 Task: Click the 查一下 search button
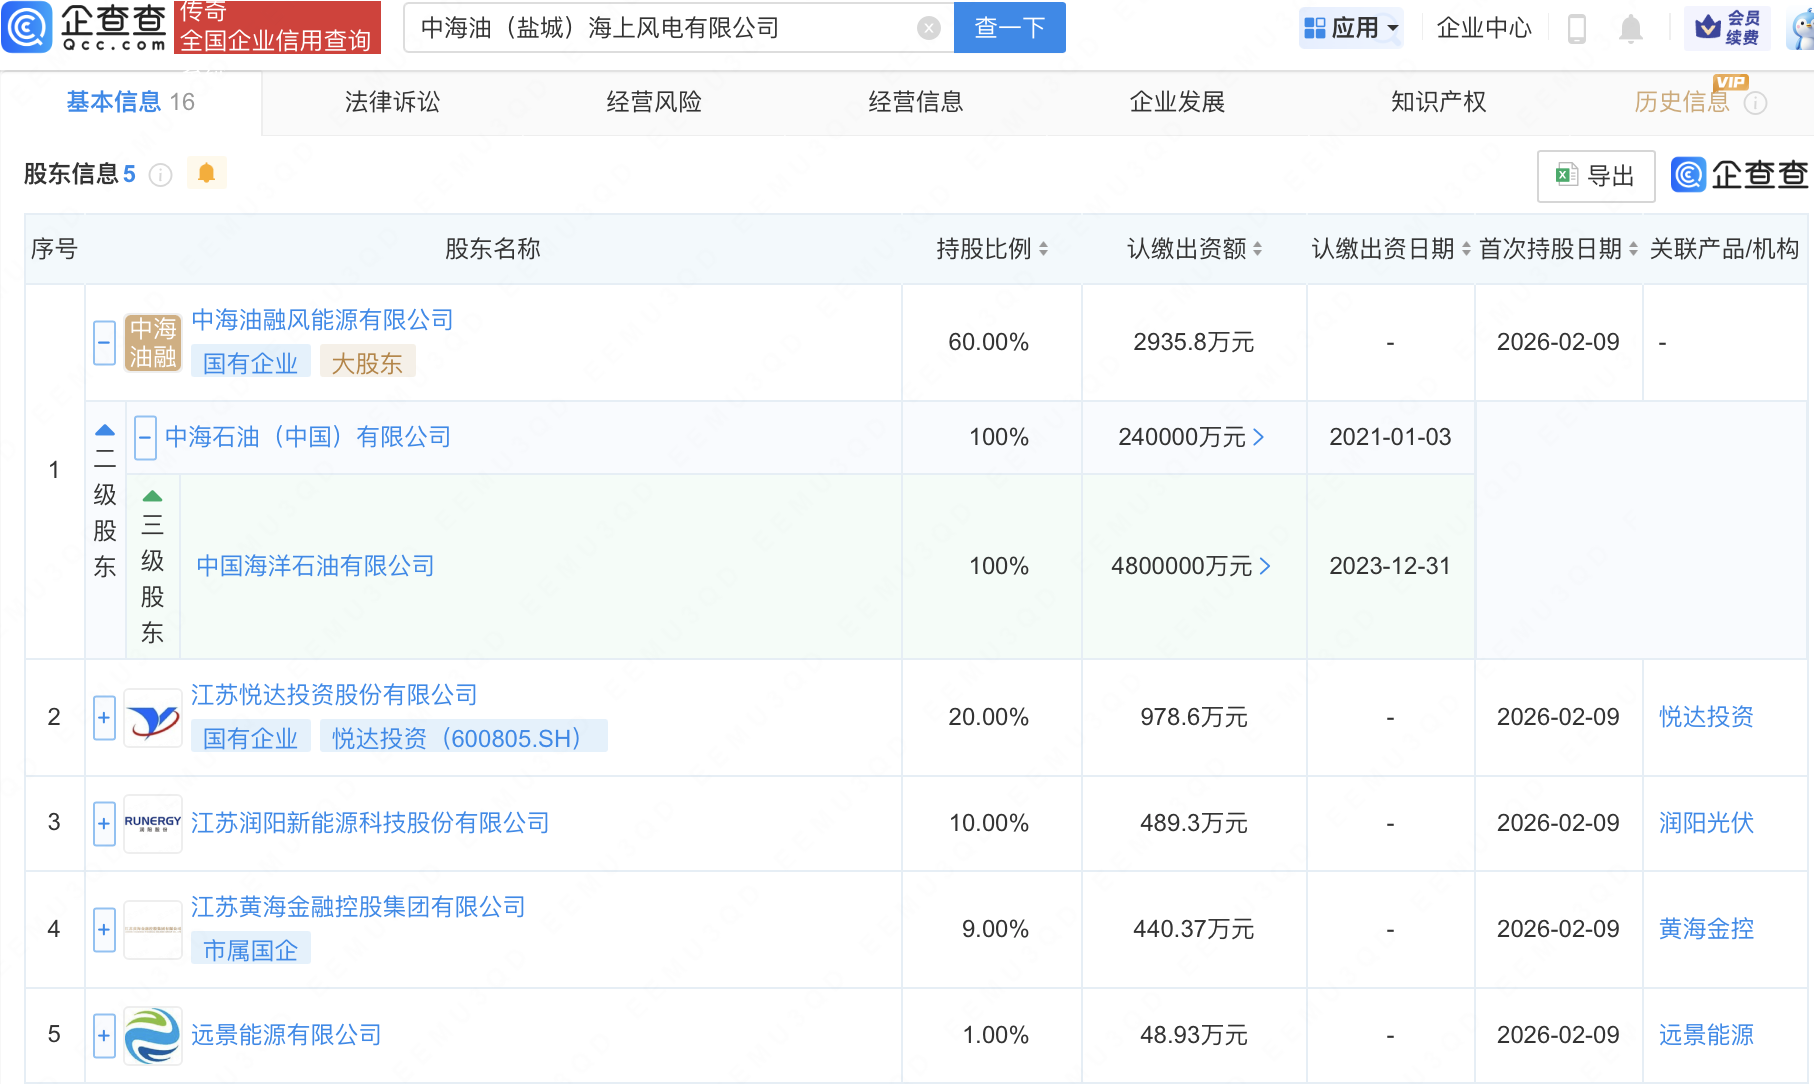pyautogui.click(x=1009, y=28)
